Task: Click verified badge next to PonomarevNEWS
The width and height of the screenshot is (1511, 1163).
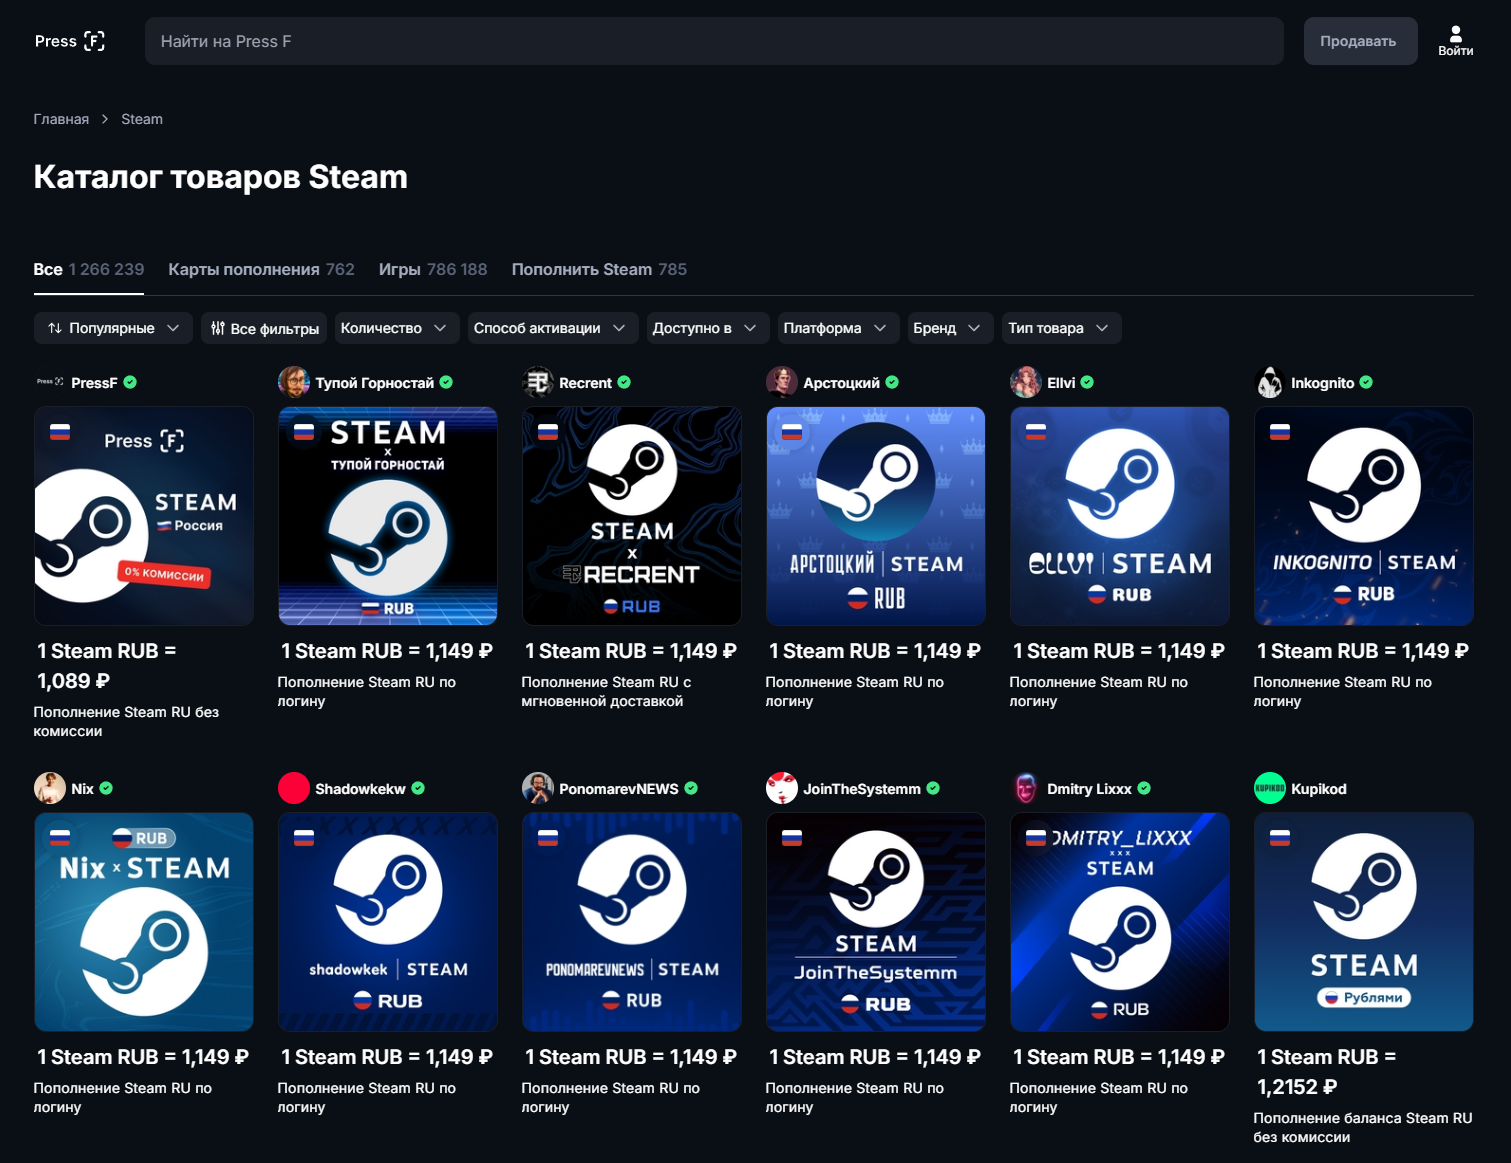Action: (x=691, y=788)
